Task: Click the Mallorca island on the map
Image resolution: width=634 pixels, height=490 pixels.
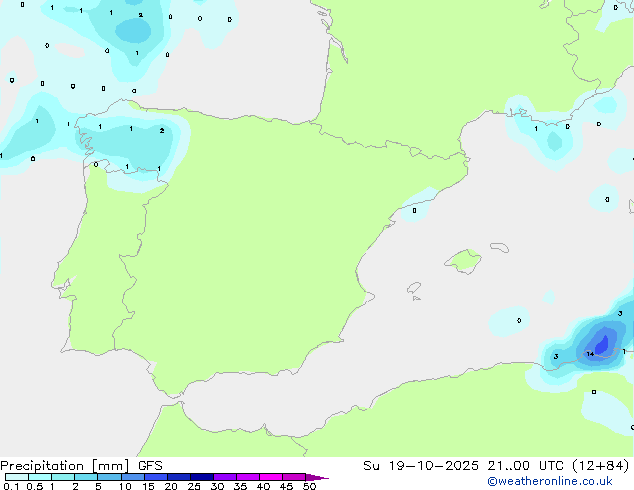Action: (x=463, y=261)
